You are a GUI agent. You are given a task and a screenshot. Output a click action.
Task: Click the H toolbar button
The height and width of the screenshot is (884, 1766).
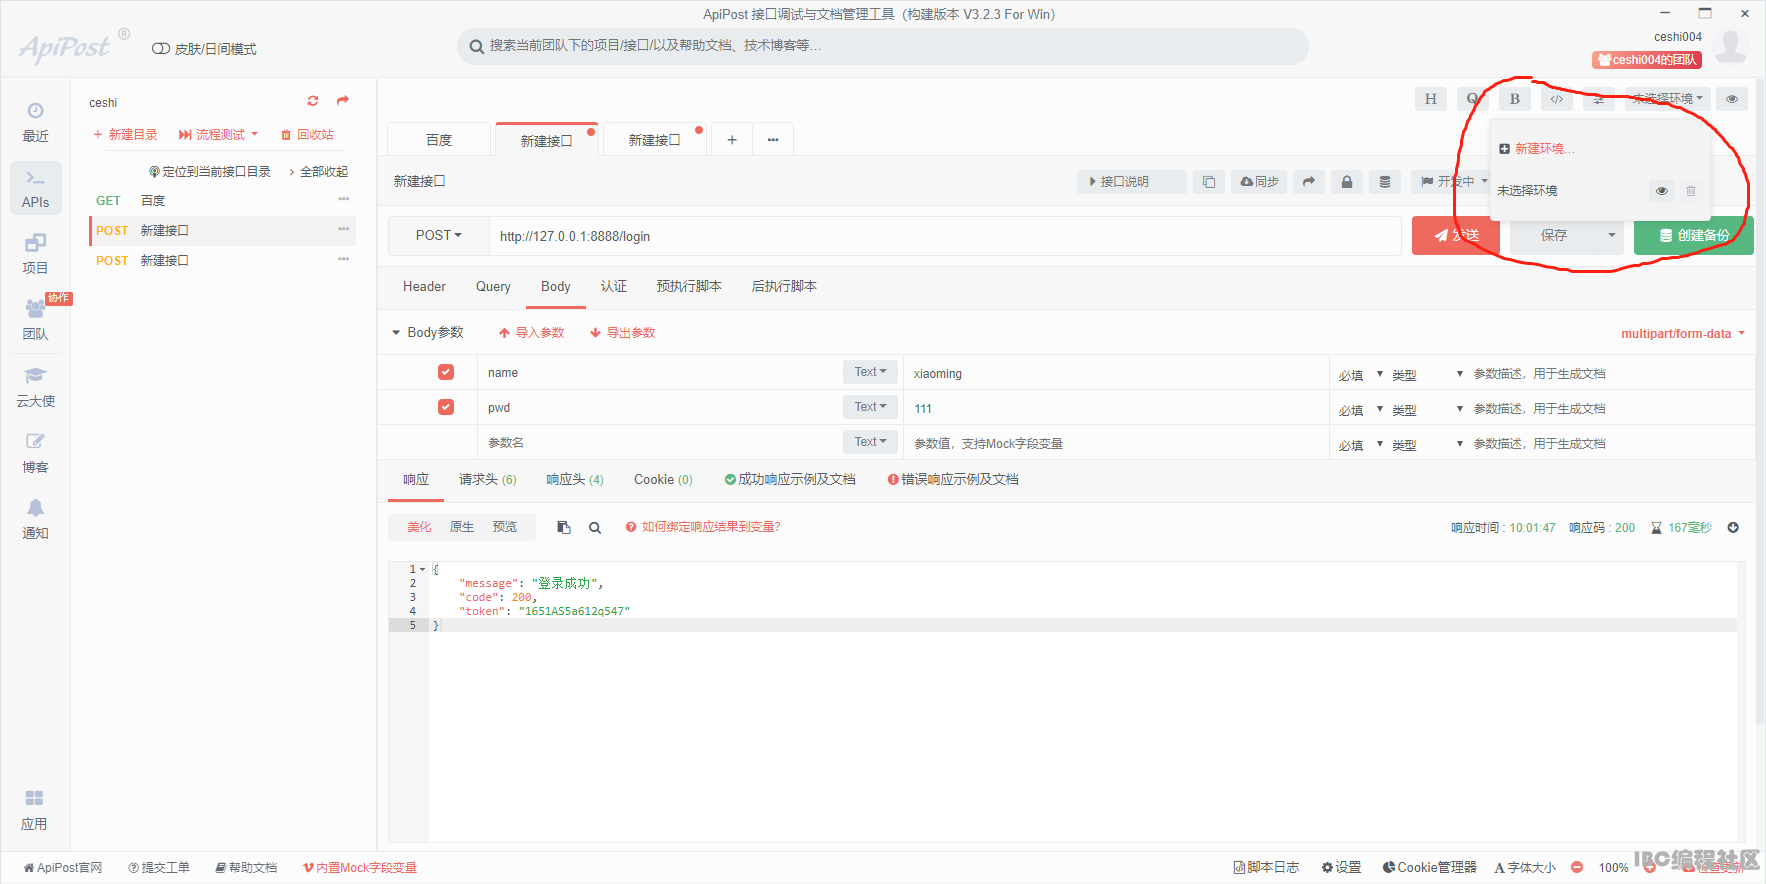1430,99
